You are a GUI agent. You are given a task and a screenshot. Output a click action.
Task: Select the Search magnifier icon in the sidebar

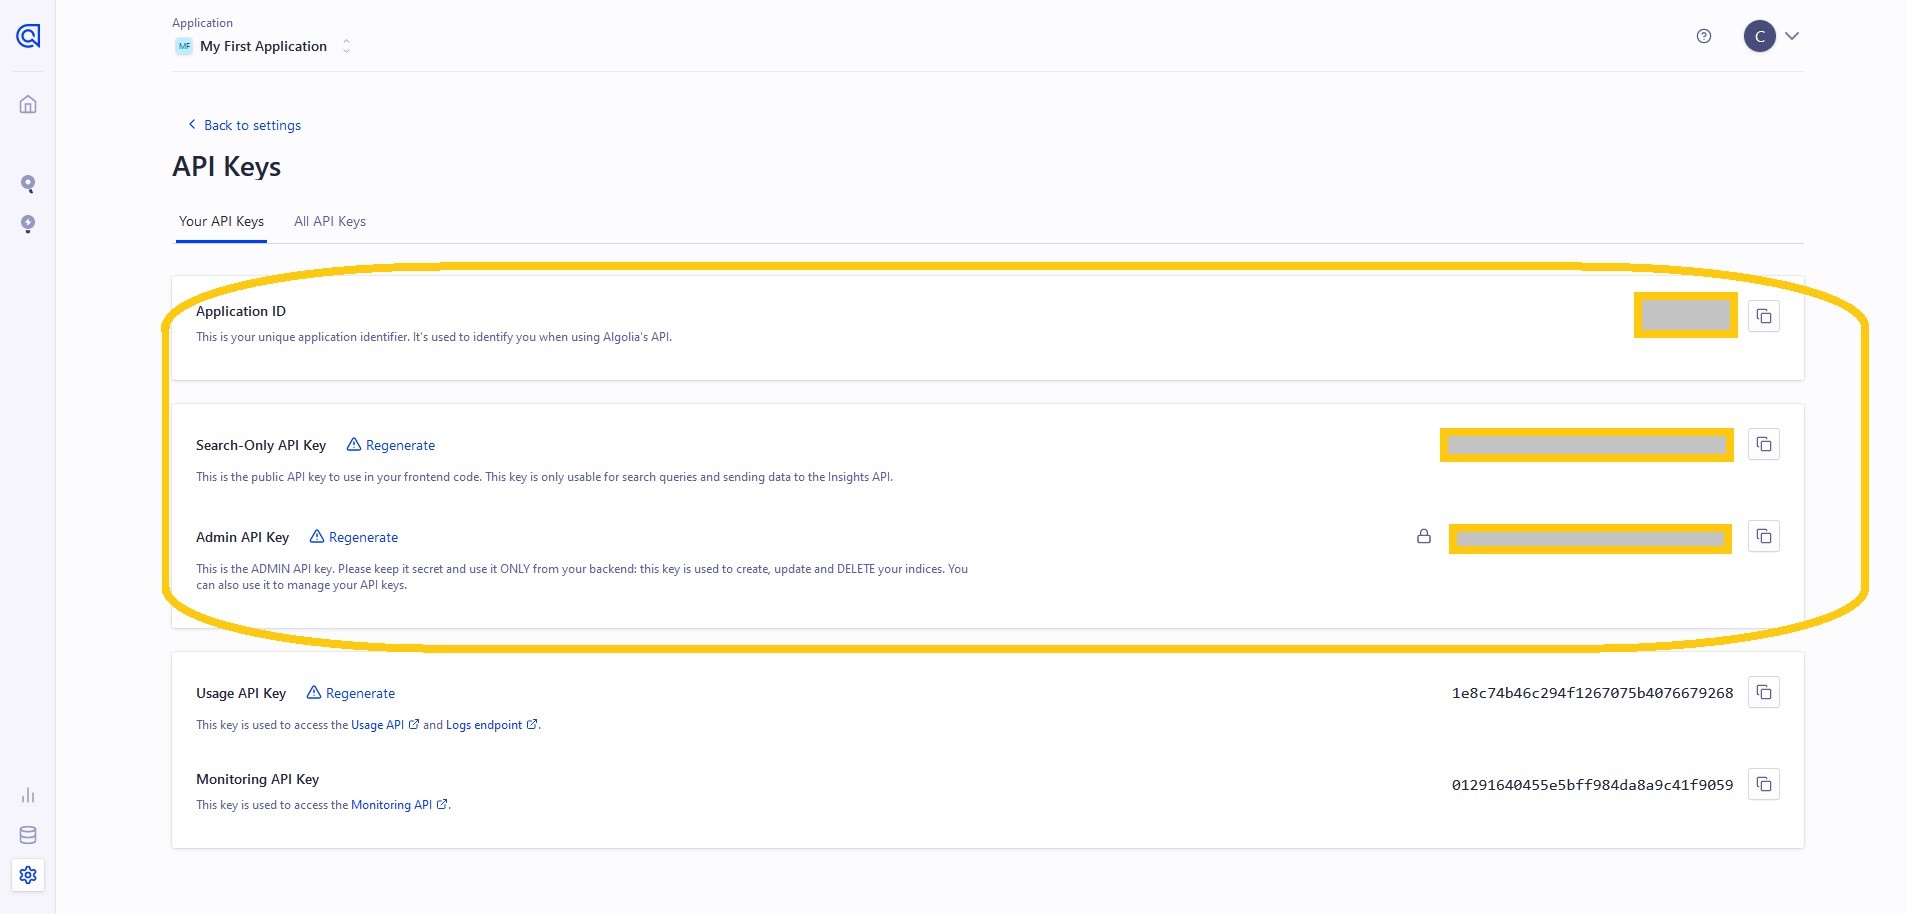tap(27, 183)
